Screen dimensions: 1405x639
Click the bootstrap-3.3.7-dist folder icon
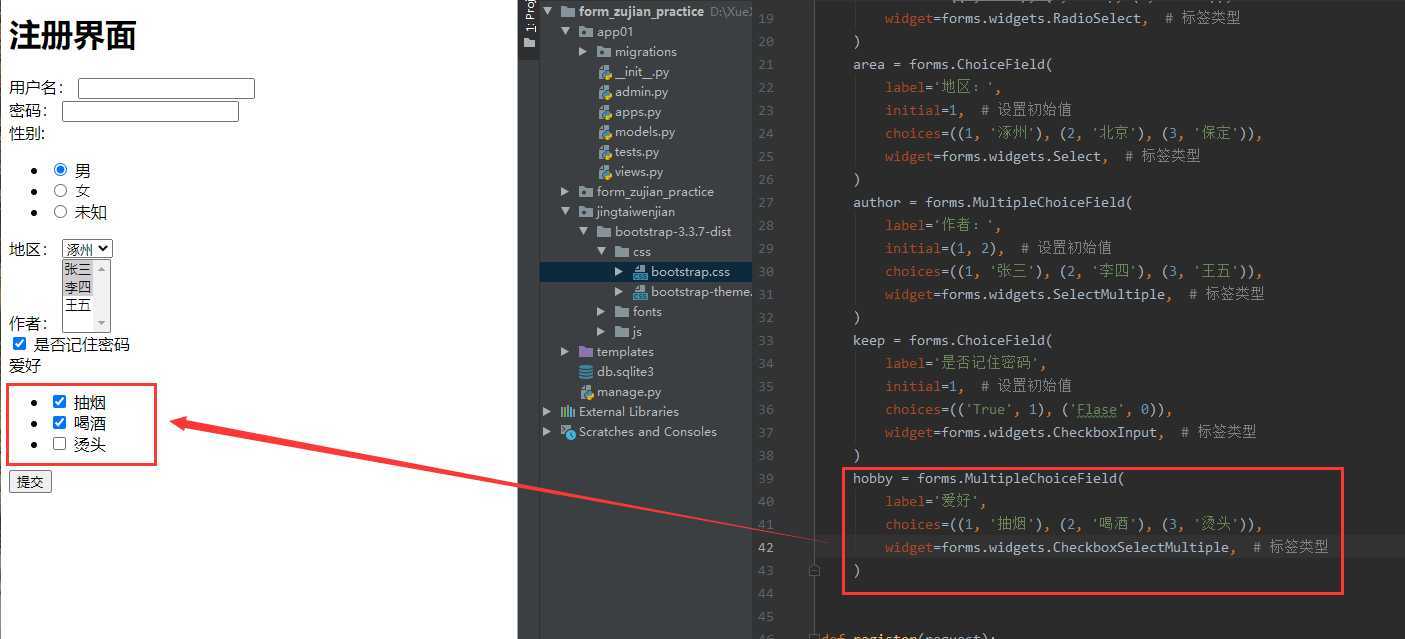point(604,232)
